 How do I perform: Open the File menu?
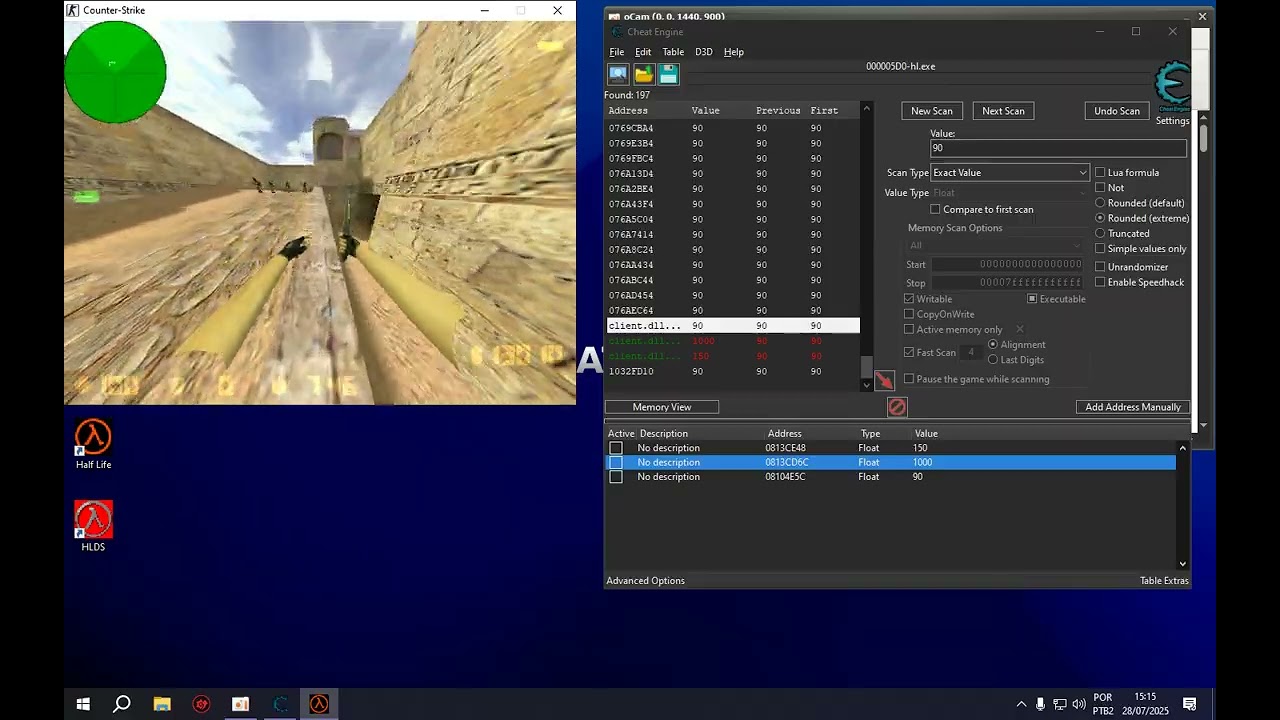(617, 52)
